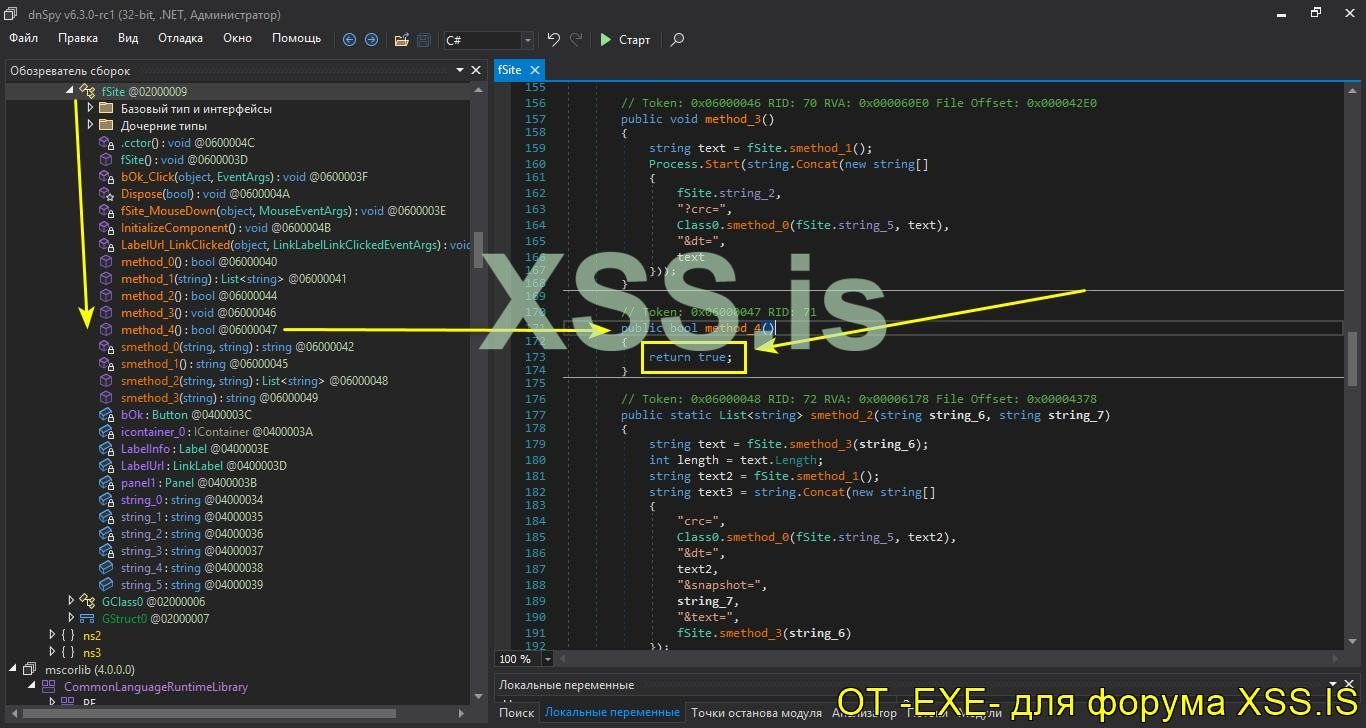This screenshot has height=728, width=1366.
Task: Navigate forward with the toolbar arrow
Action: click(x=371, y=40)
